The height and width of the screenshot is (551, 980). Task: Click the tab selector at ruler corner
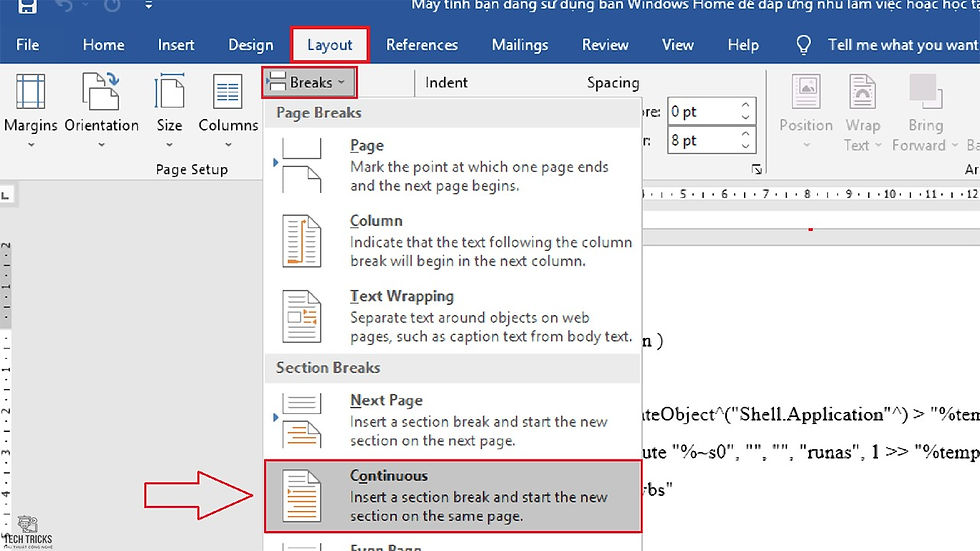pyautogui.click(x=6, y=196)
